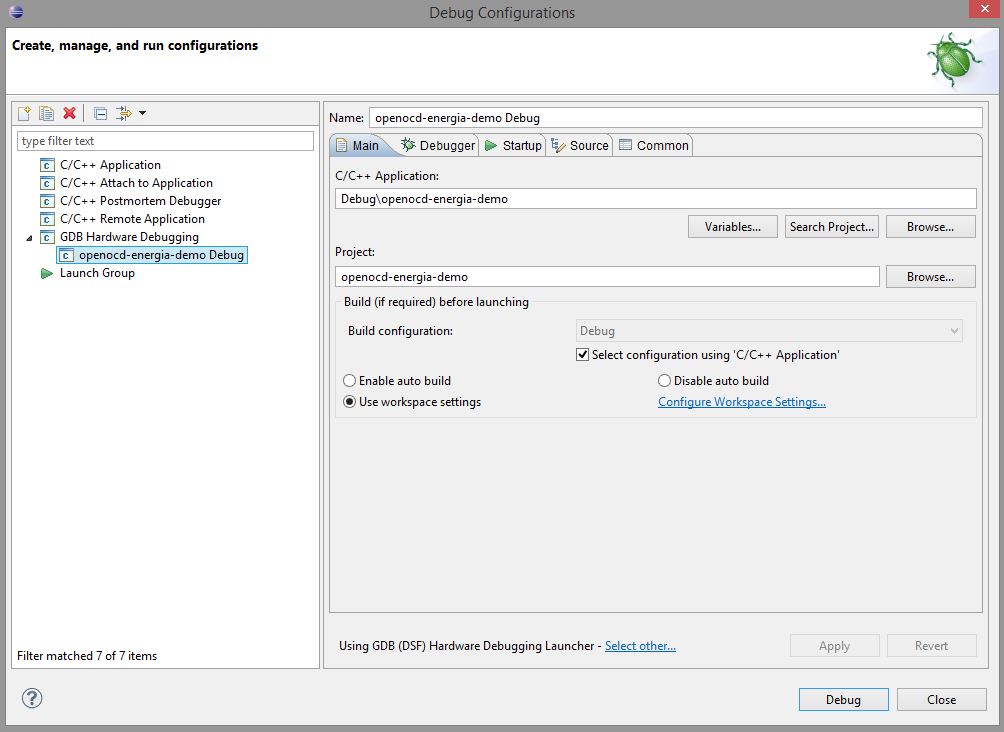Image resolution: width=1004 pixels, height=732 pixels.
Task: Click 'Filter matched 7 of 7 items' text
Action: coord(87,656)
